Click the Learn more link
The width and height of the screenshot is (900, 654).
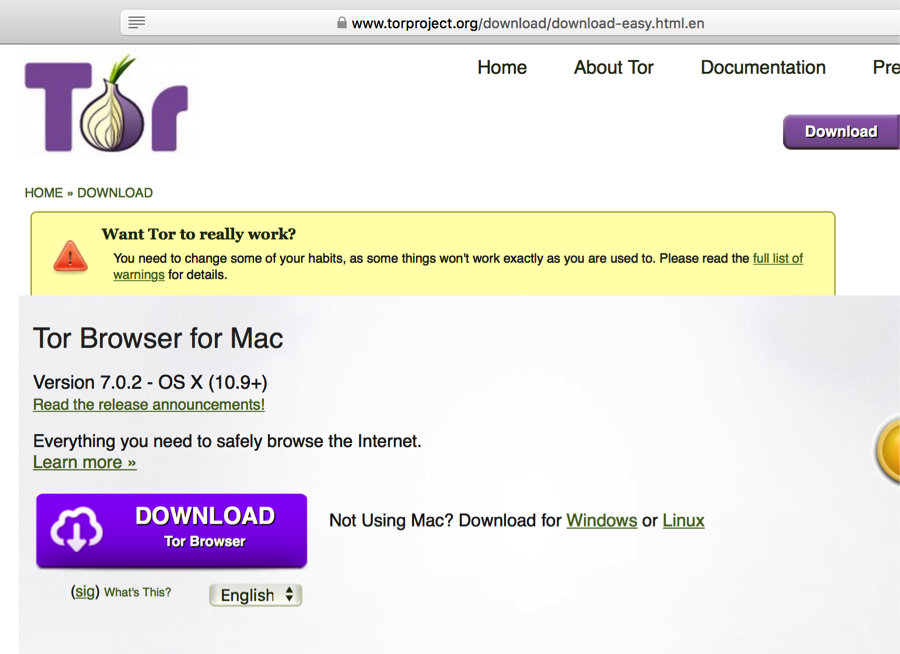pos(84,462)
